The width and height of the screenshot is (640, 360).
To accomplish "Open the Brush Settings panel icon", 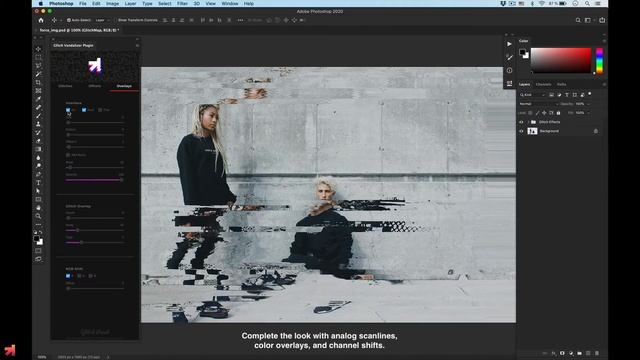I will [x=509, y=57].
